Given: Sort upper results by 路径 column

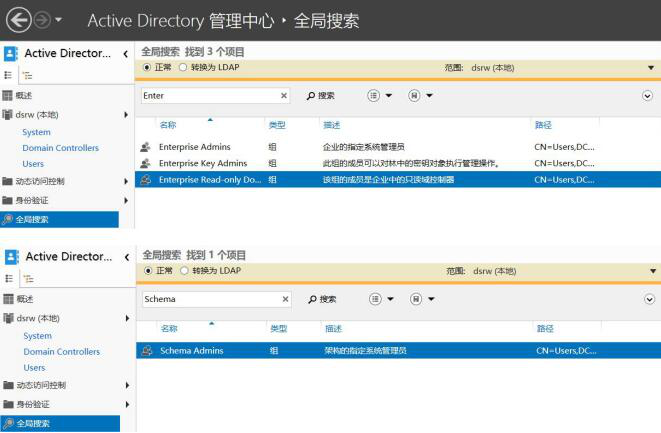Looking at the screenshot, I should [543, 125].
